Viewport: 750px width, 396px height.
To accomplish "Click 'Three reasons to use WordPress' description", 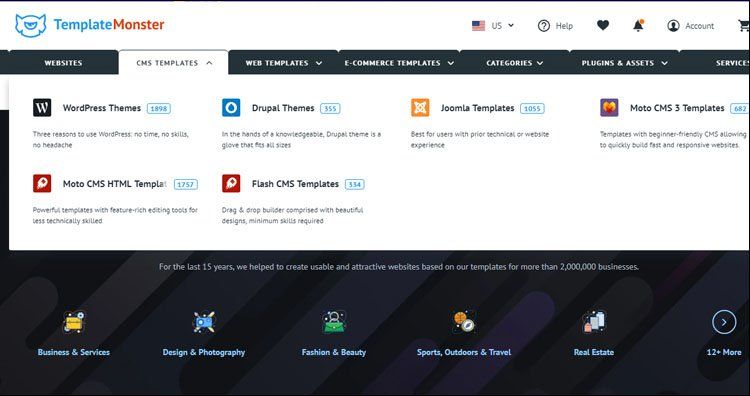I will [110, 139].
